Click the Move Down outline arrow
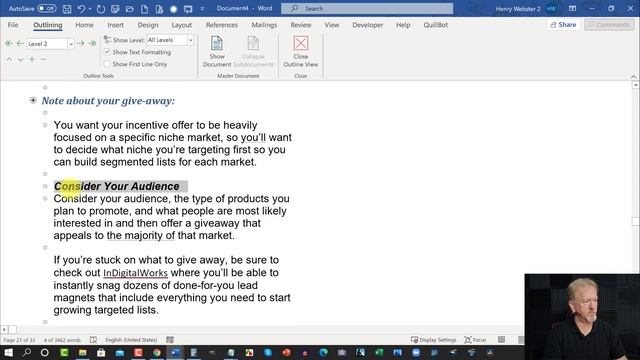Image resolution: width=640 pixels, height=360 pixels. (x=20, y=60)
